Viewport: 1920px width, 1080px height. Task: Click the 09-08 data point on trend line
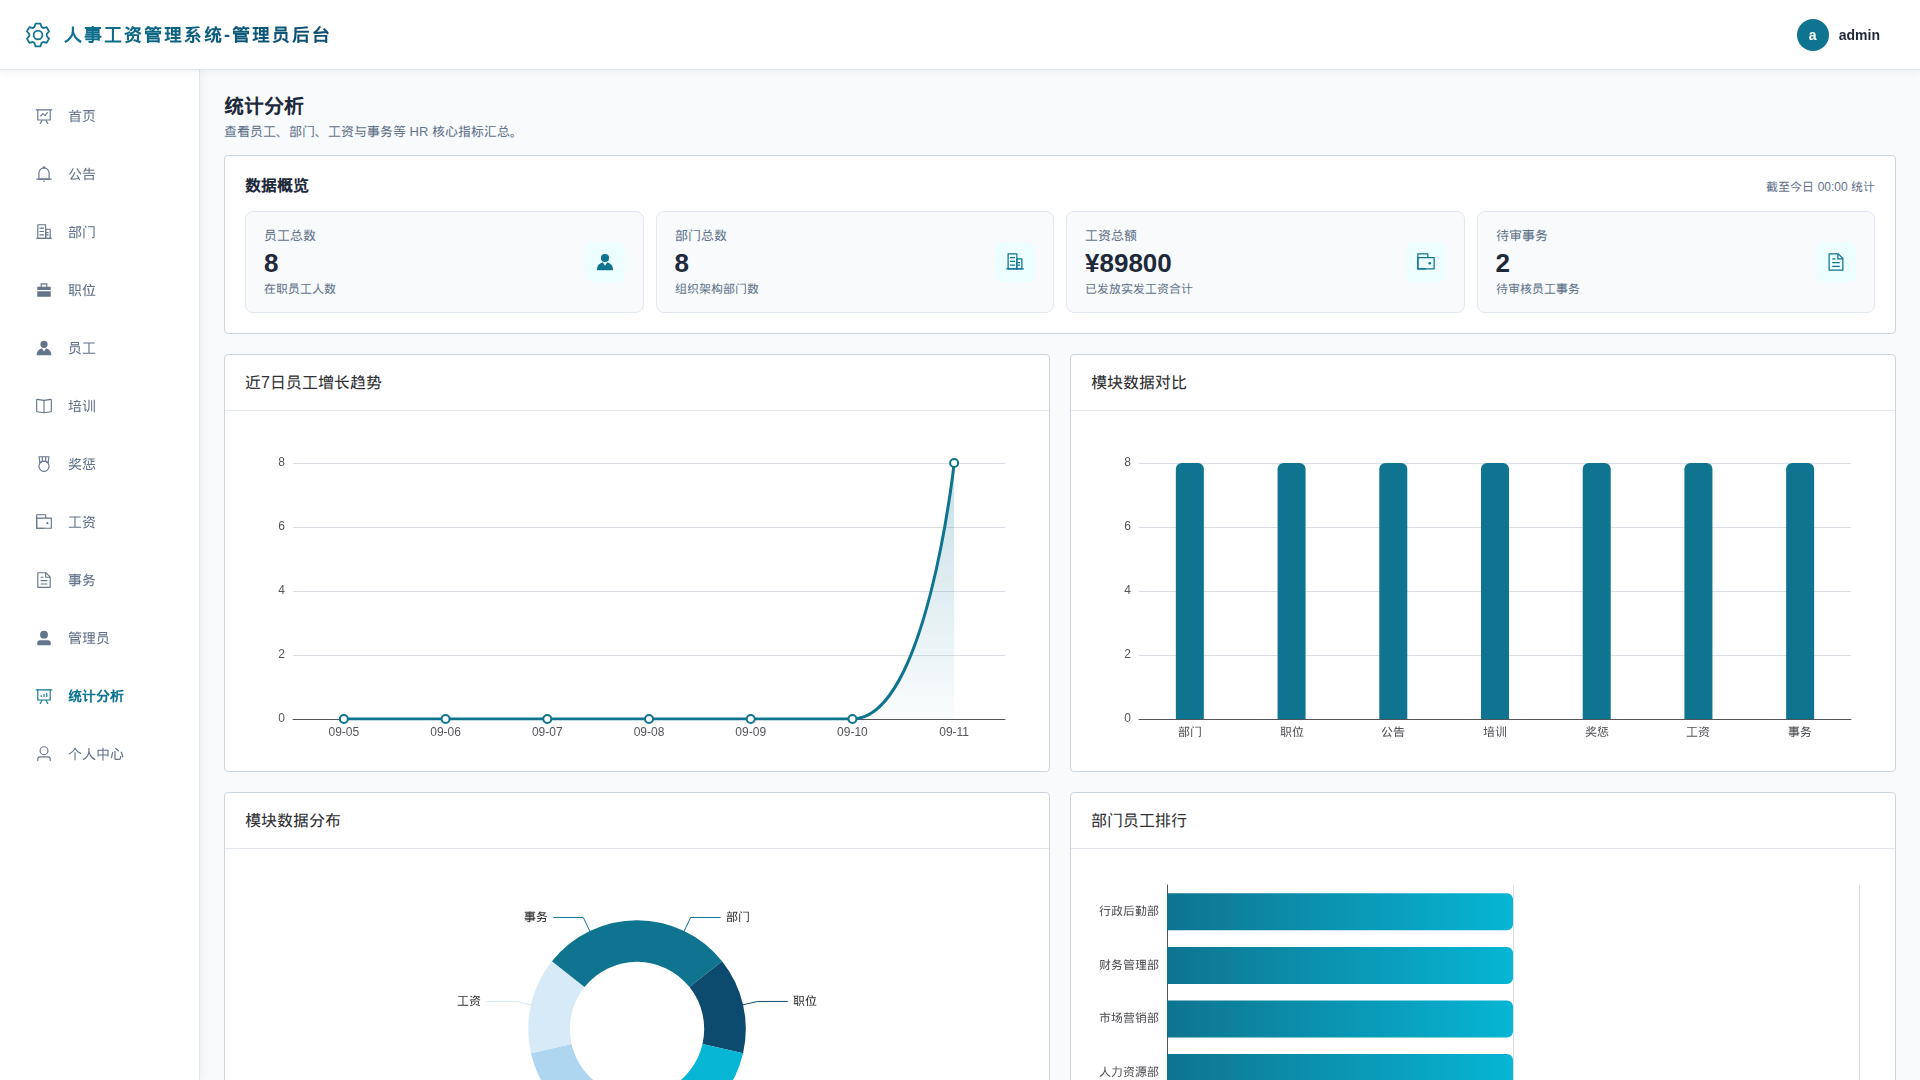pos(649,719)
